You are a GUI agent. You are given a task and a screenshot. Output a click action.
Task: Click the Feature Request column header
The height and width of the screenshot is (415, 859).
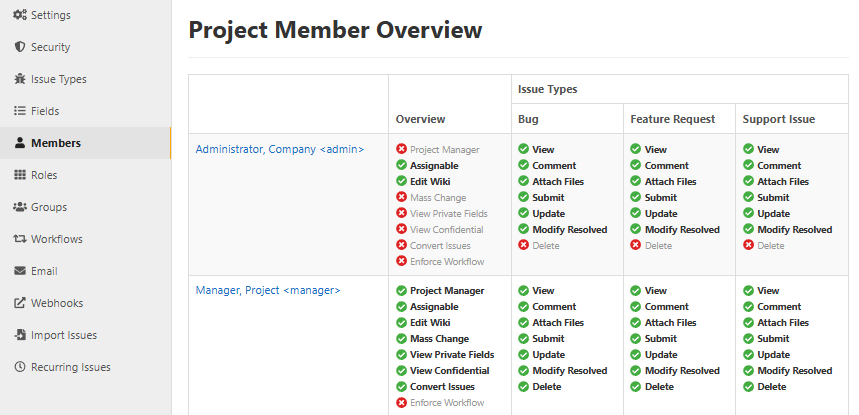point(673,119)
